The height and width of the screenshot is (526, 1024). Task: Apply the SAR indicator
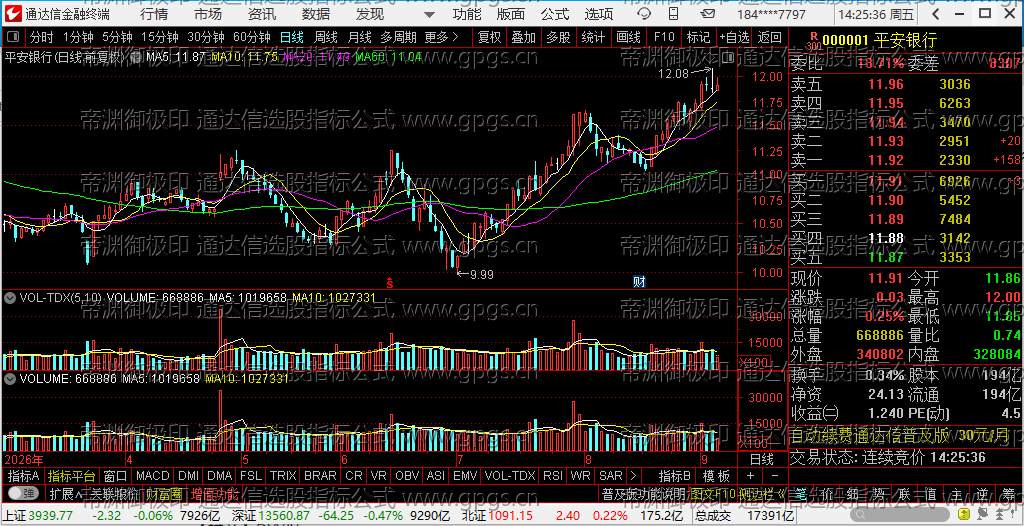pos(611,475)
